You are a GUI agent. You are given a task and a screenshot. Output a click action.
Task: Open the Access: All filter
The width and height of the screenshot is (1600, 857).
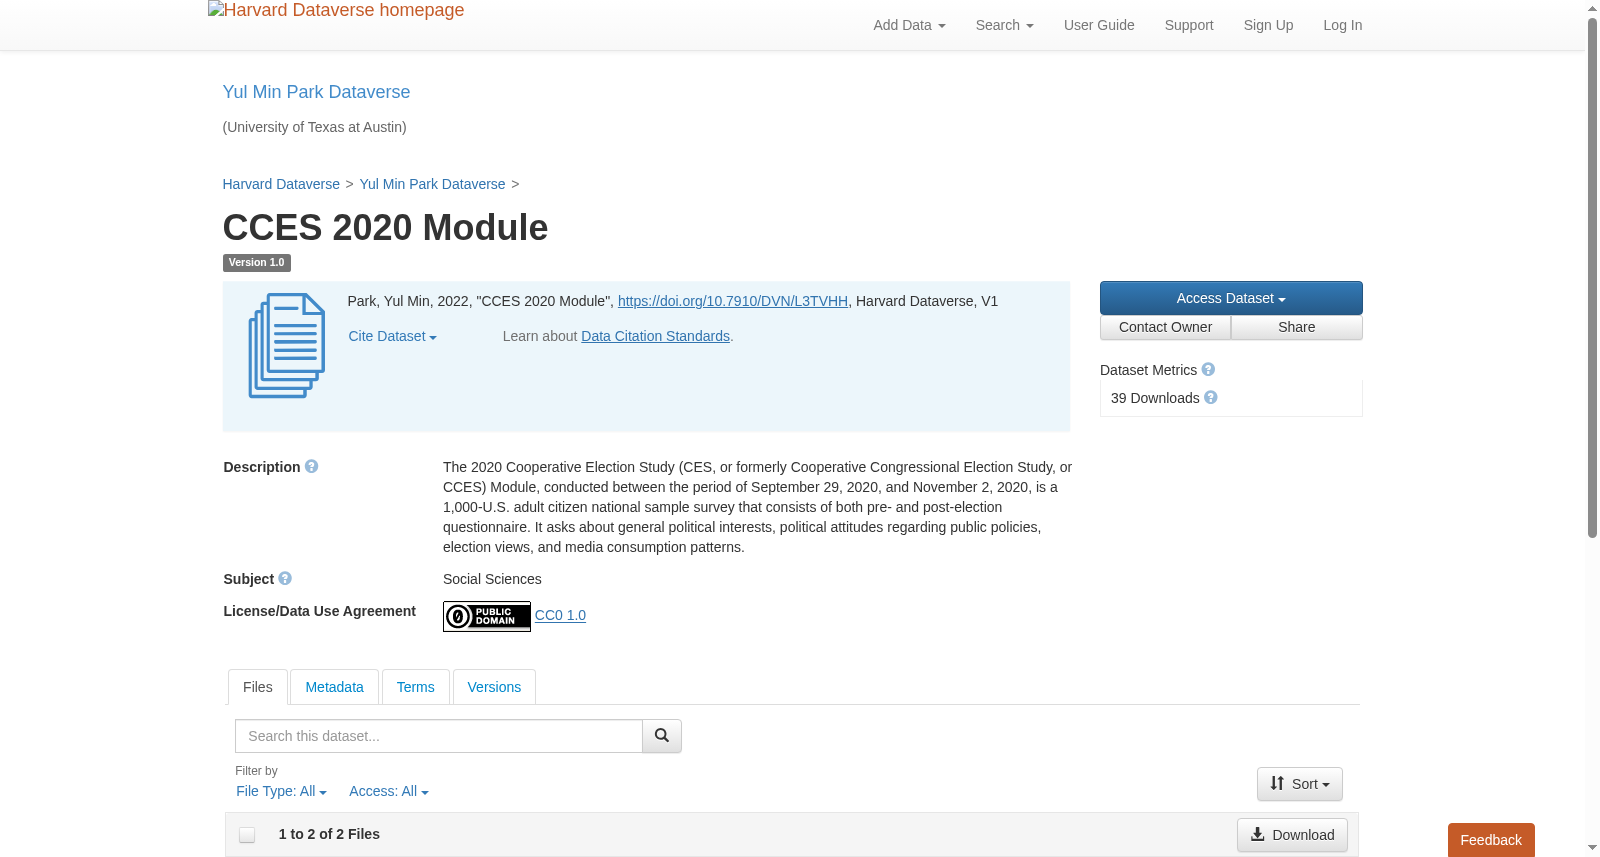[389, 791]
